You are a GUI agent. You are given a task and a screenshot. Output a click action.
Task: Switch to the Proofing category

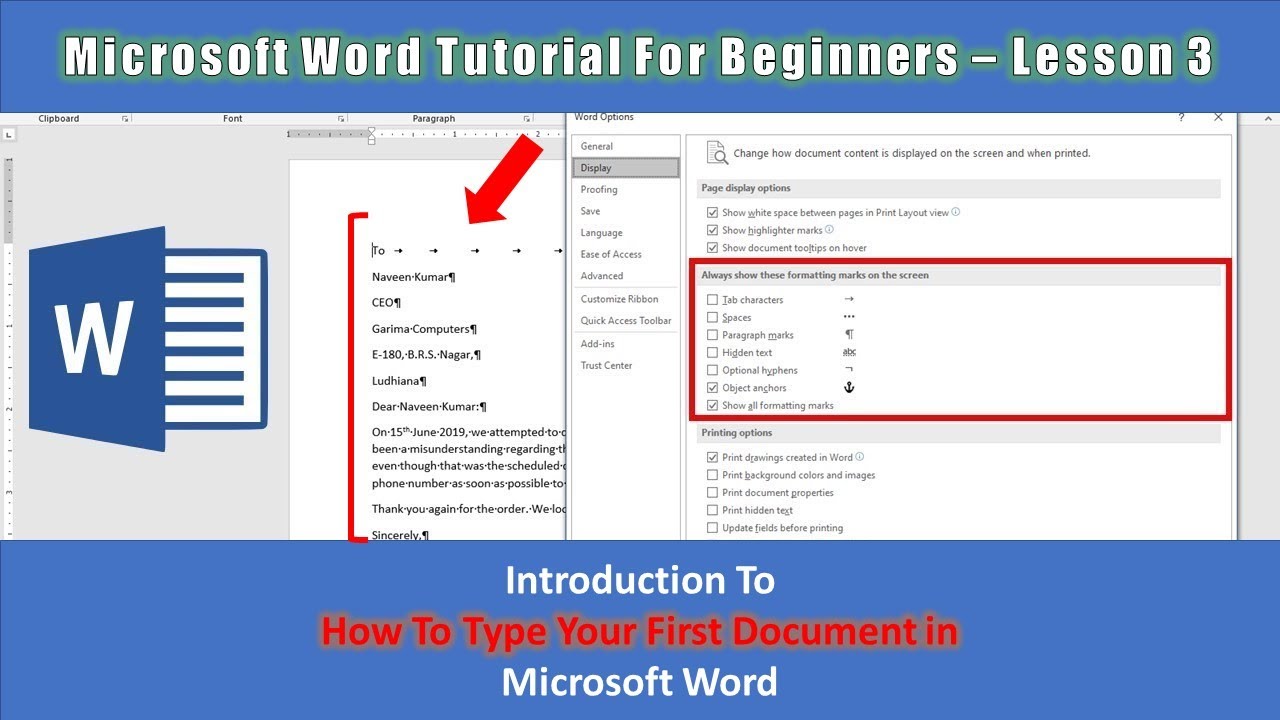599,189
